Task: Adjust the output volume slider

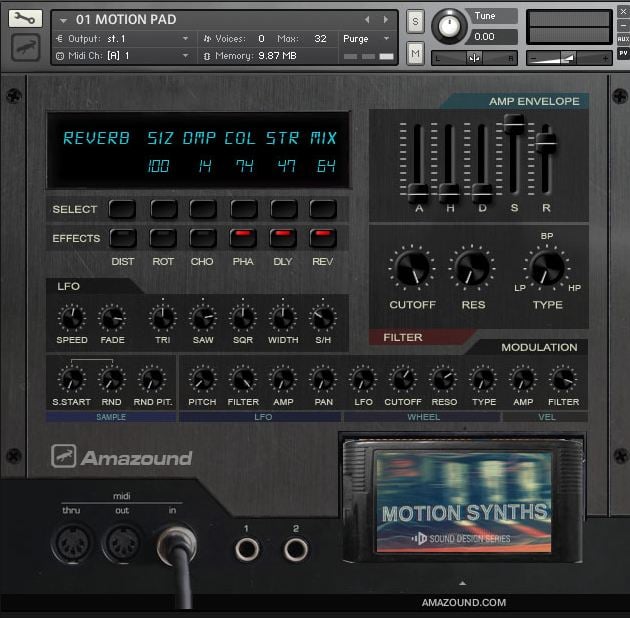Action: point(569,59)
